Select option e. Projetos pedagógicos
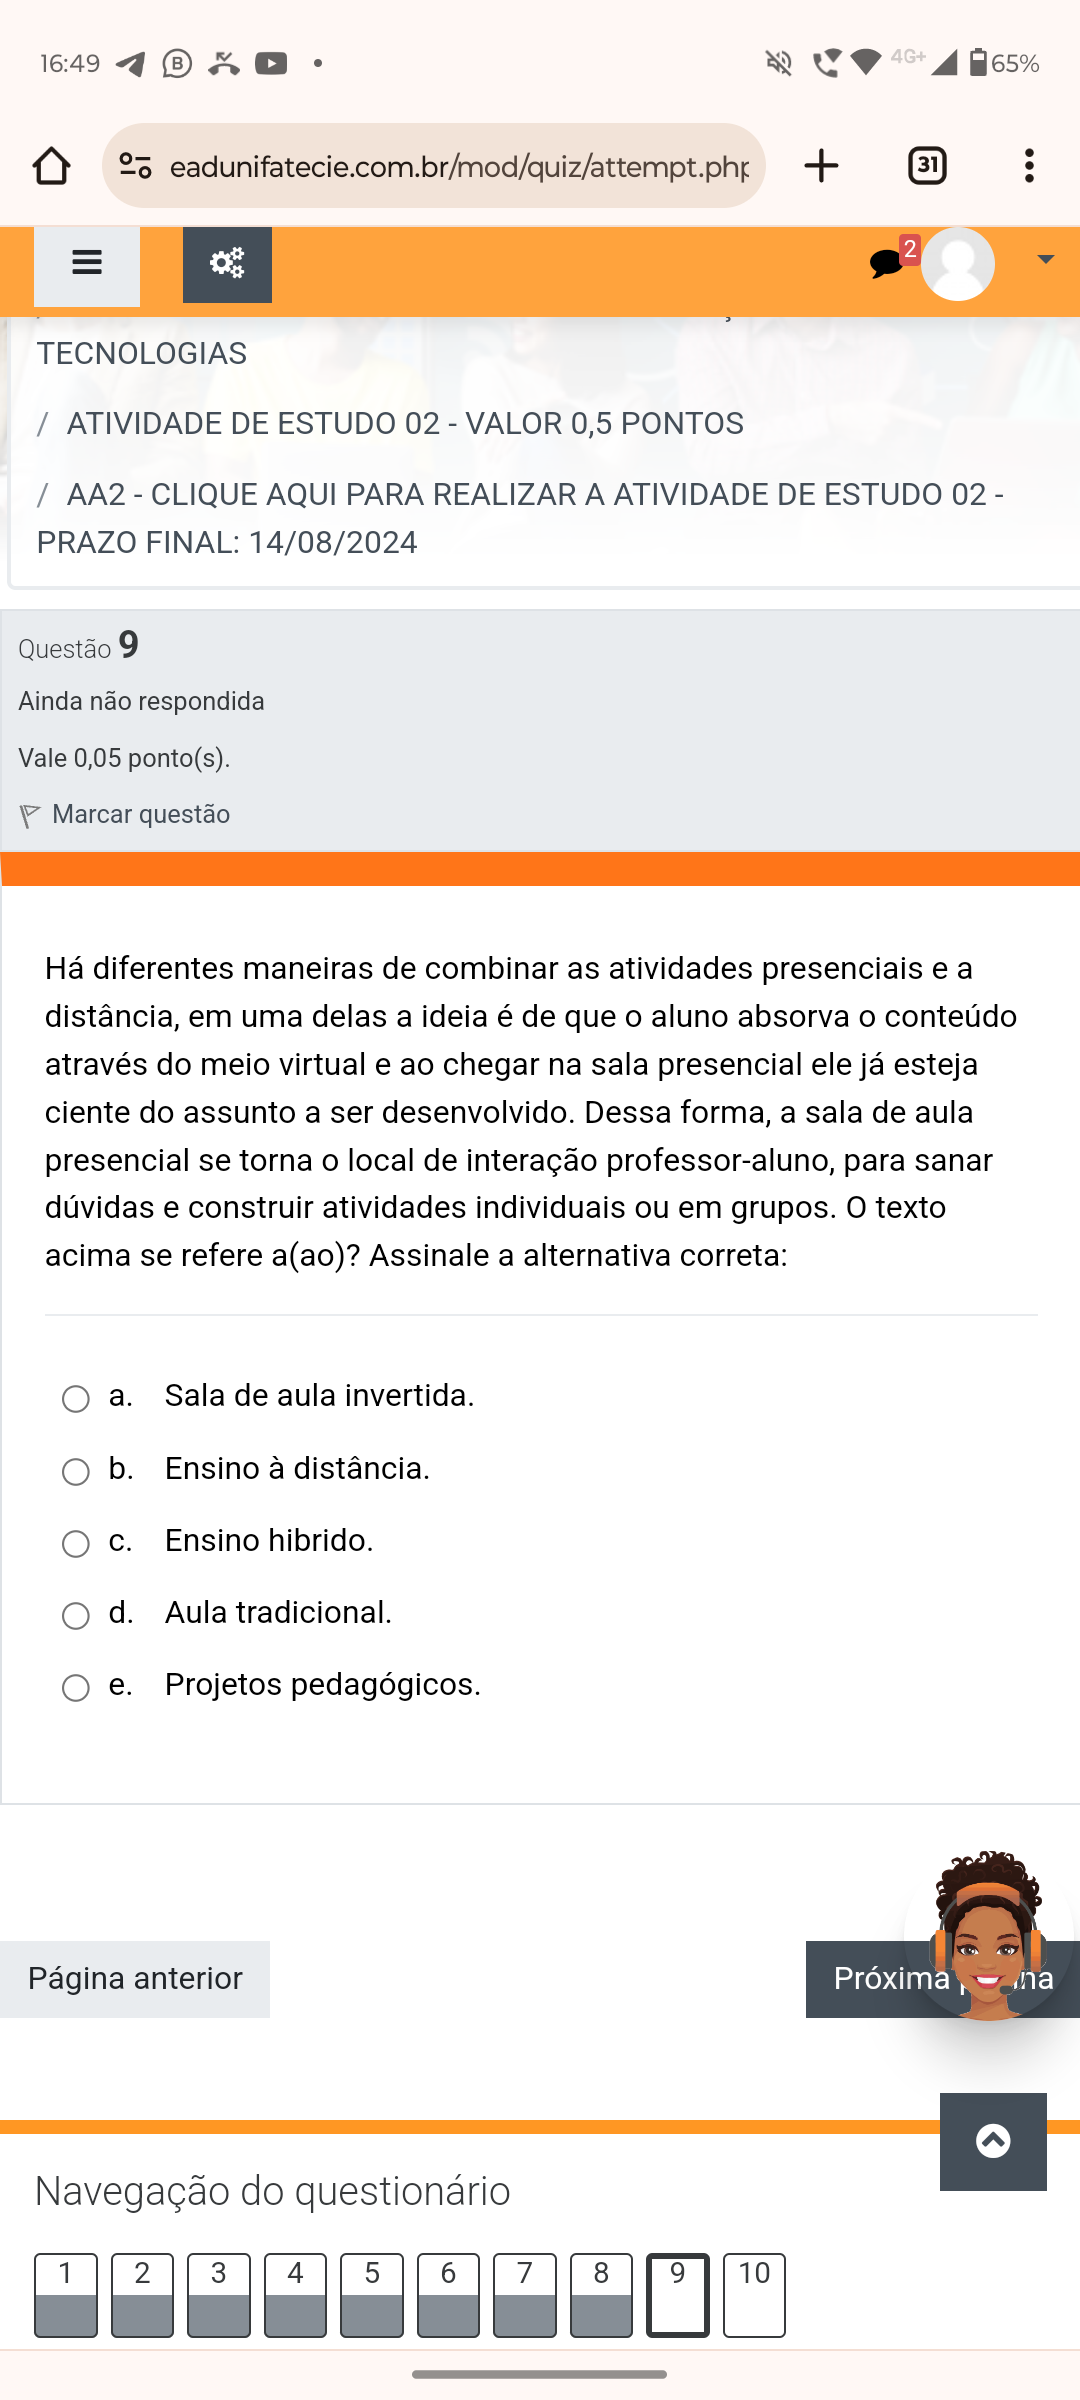The image size is (1080, 2400). [76, 1688]
